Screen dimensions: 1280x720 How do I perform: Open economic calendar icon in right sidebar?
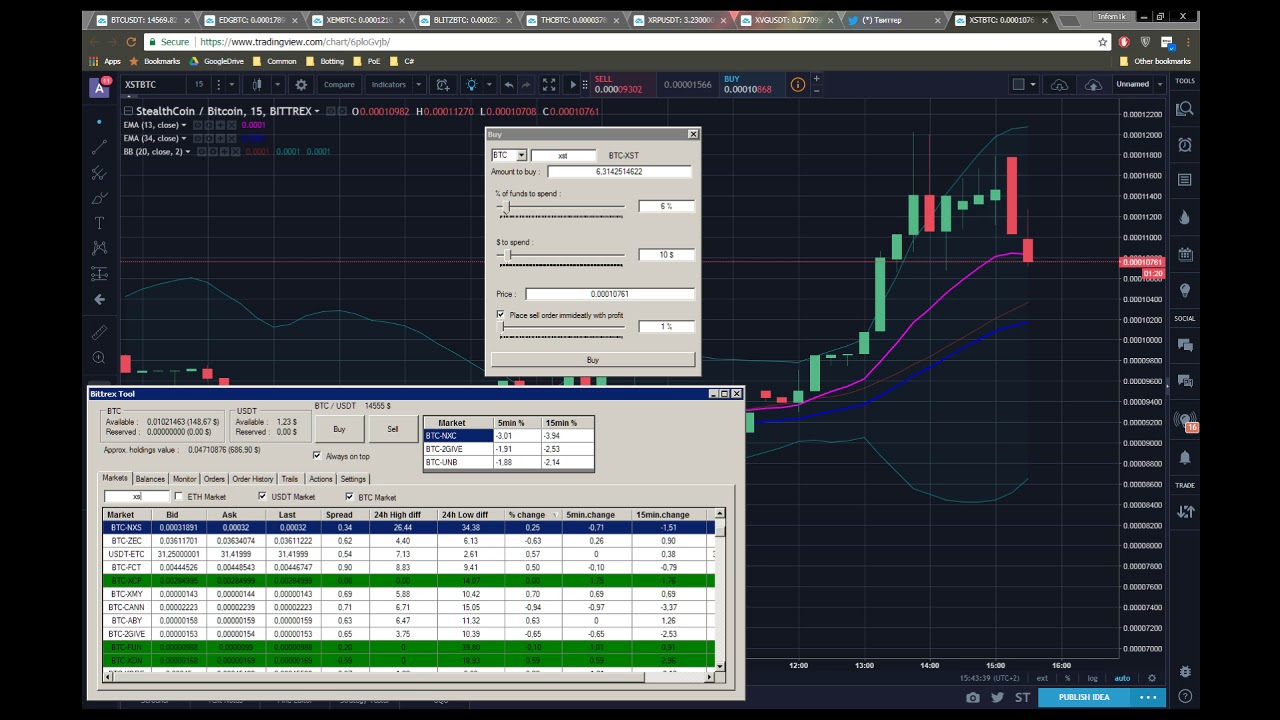pos(1185,254)
